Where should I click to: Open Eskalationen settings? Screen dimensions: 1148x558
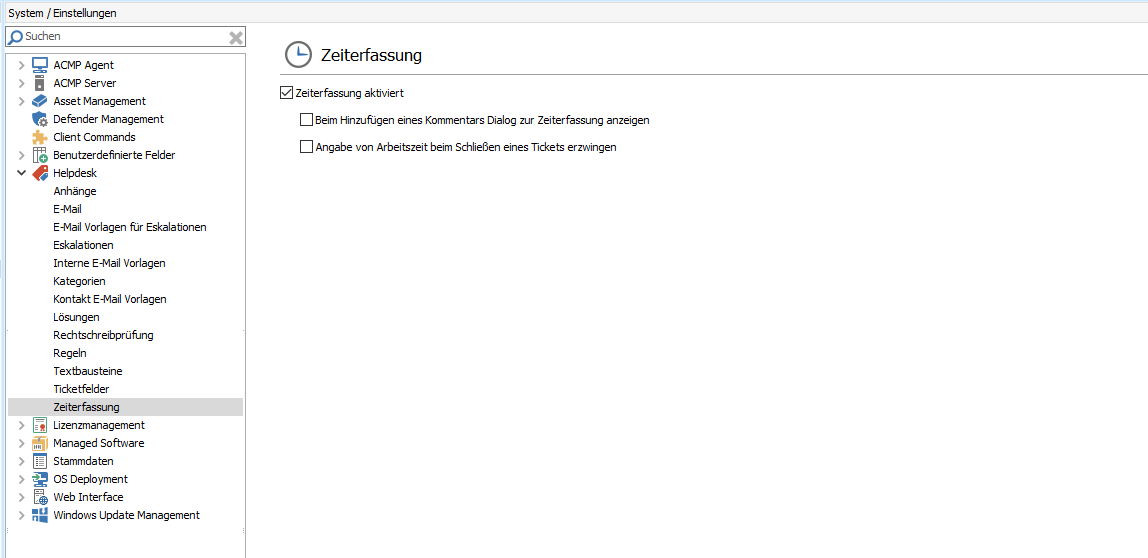(83, 245)
